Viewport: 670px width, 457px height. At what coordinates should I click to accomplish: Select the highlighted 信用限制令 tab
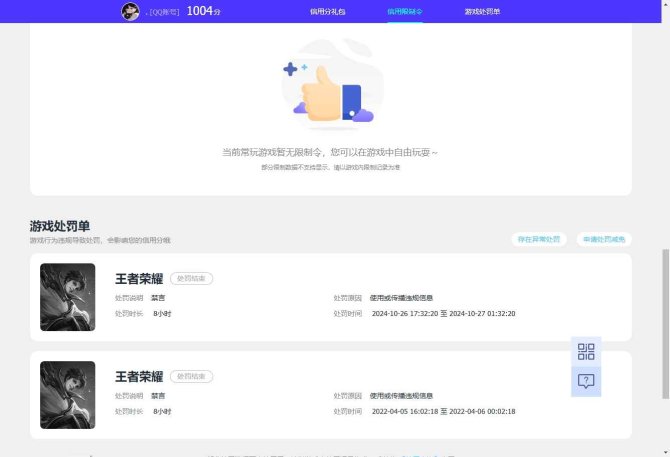tap(405, 12)
